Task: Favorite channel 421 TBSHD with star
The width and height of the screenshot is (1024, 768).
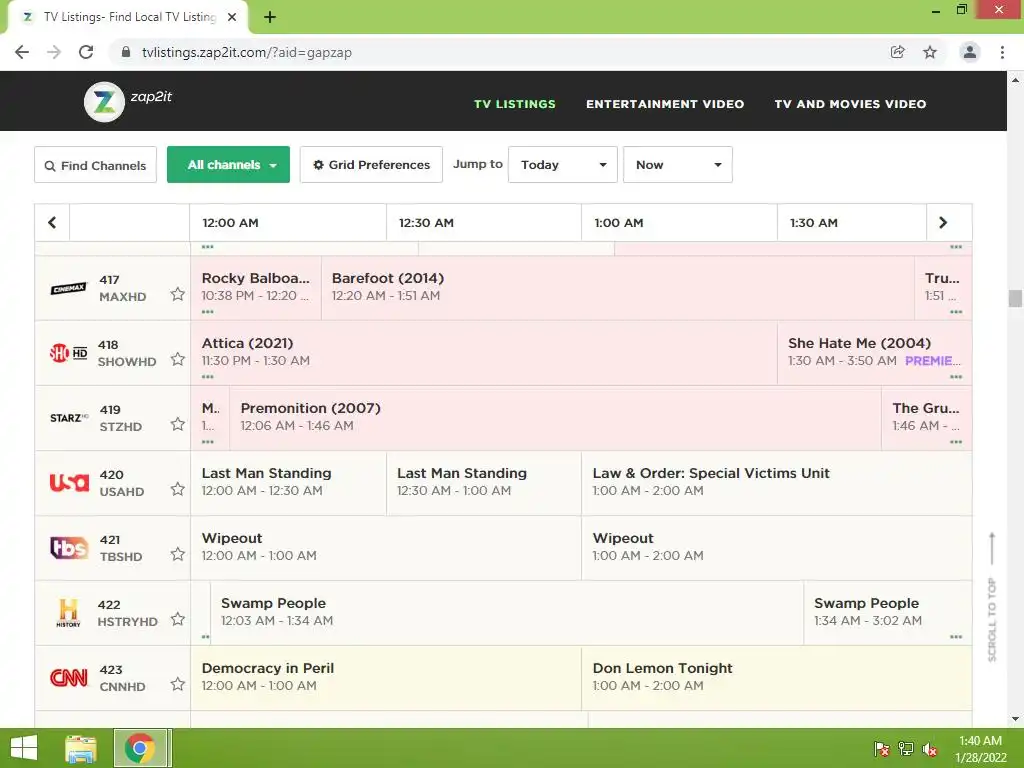Action: (x=178, y=554)
